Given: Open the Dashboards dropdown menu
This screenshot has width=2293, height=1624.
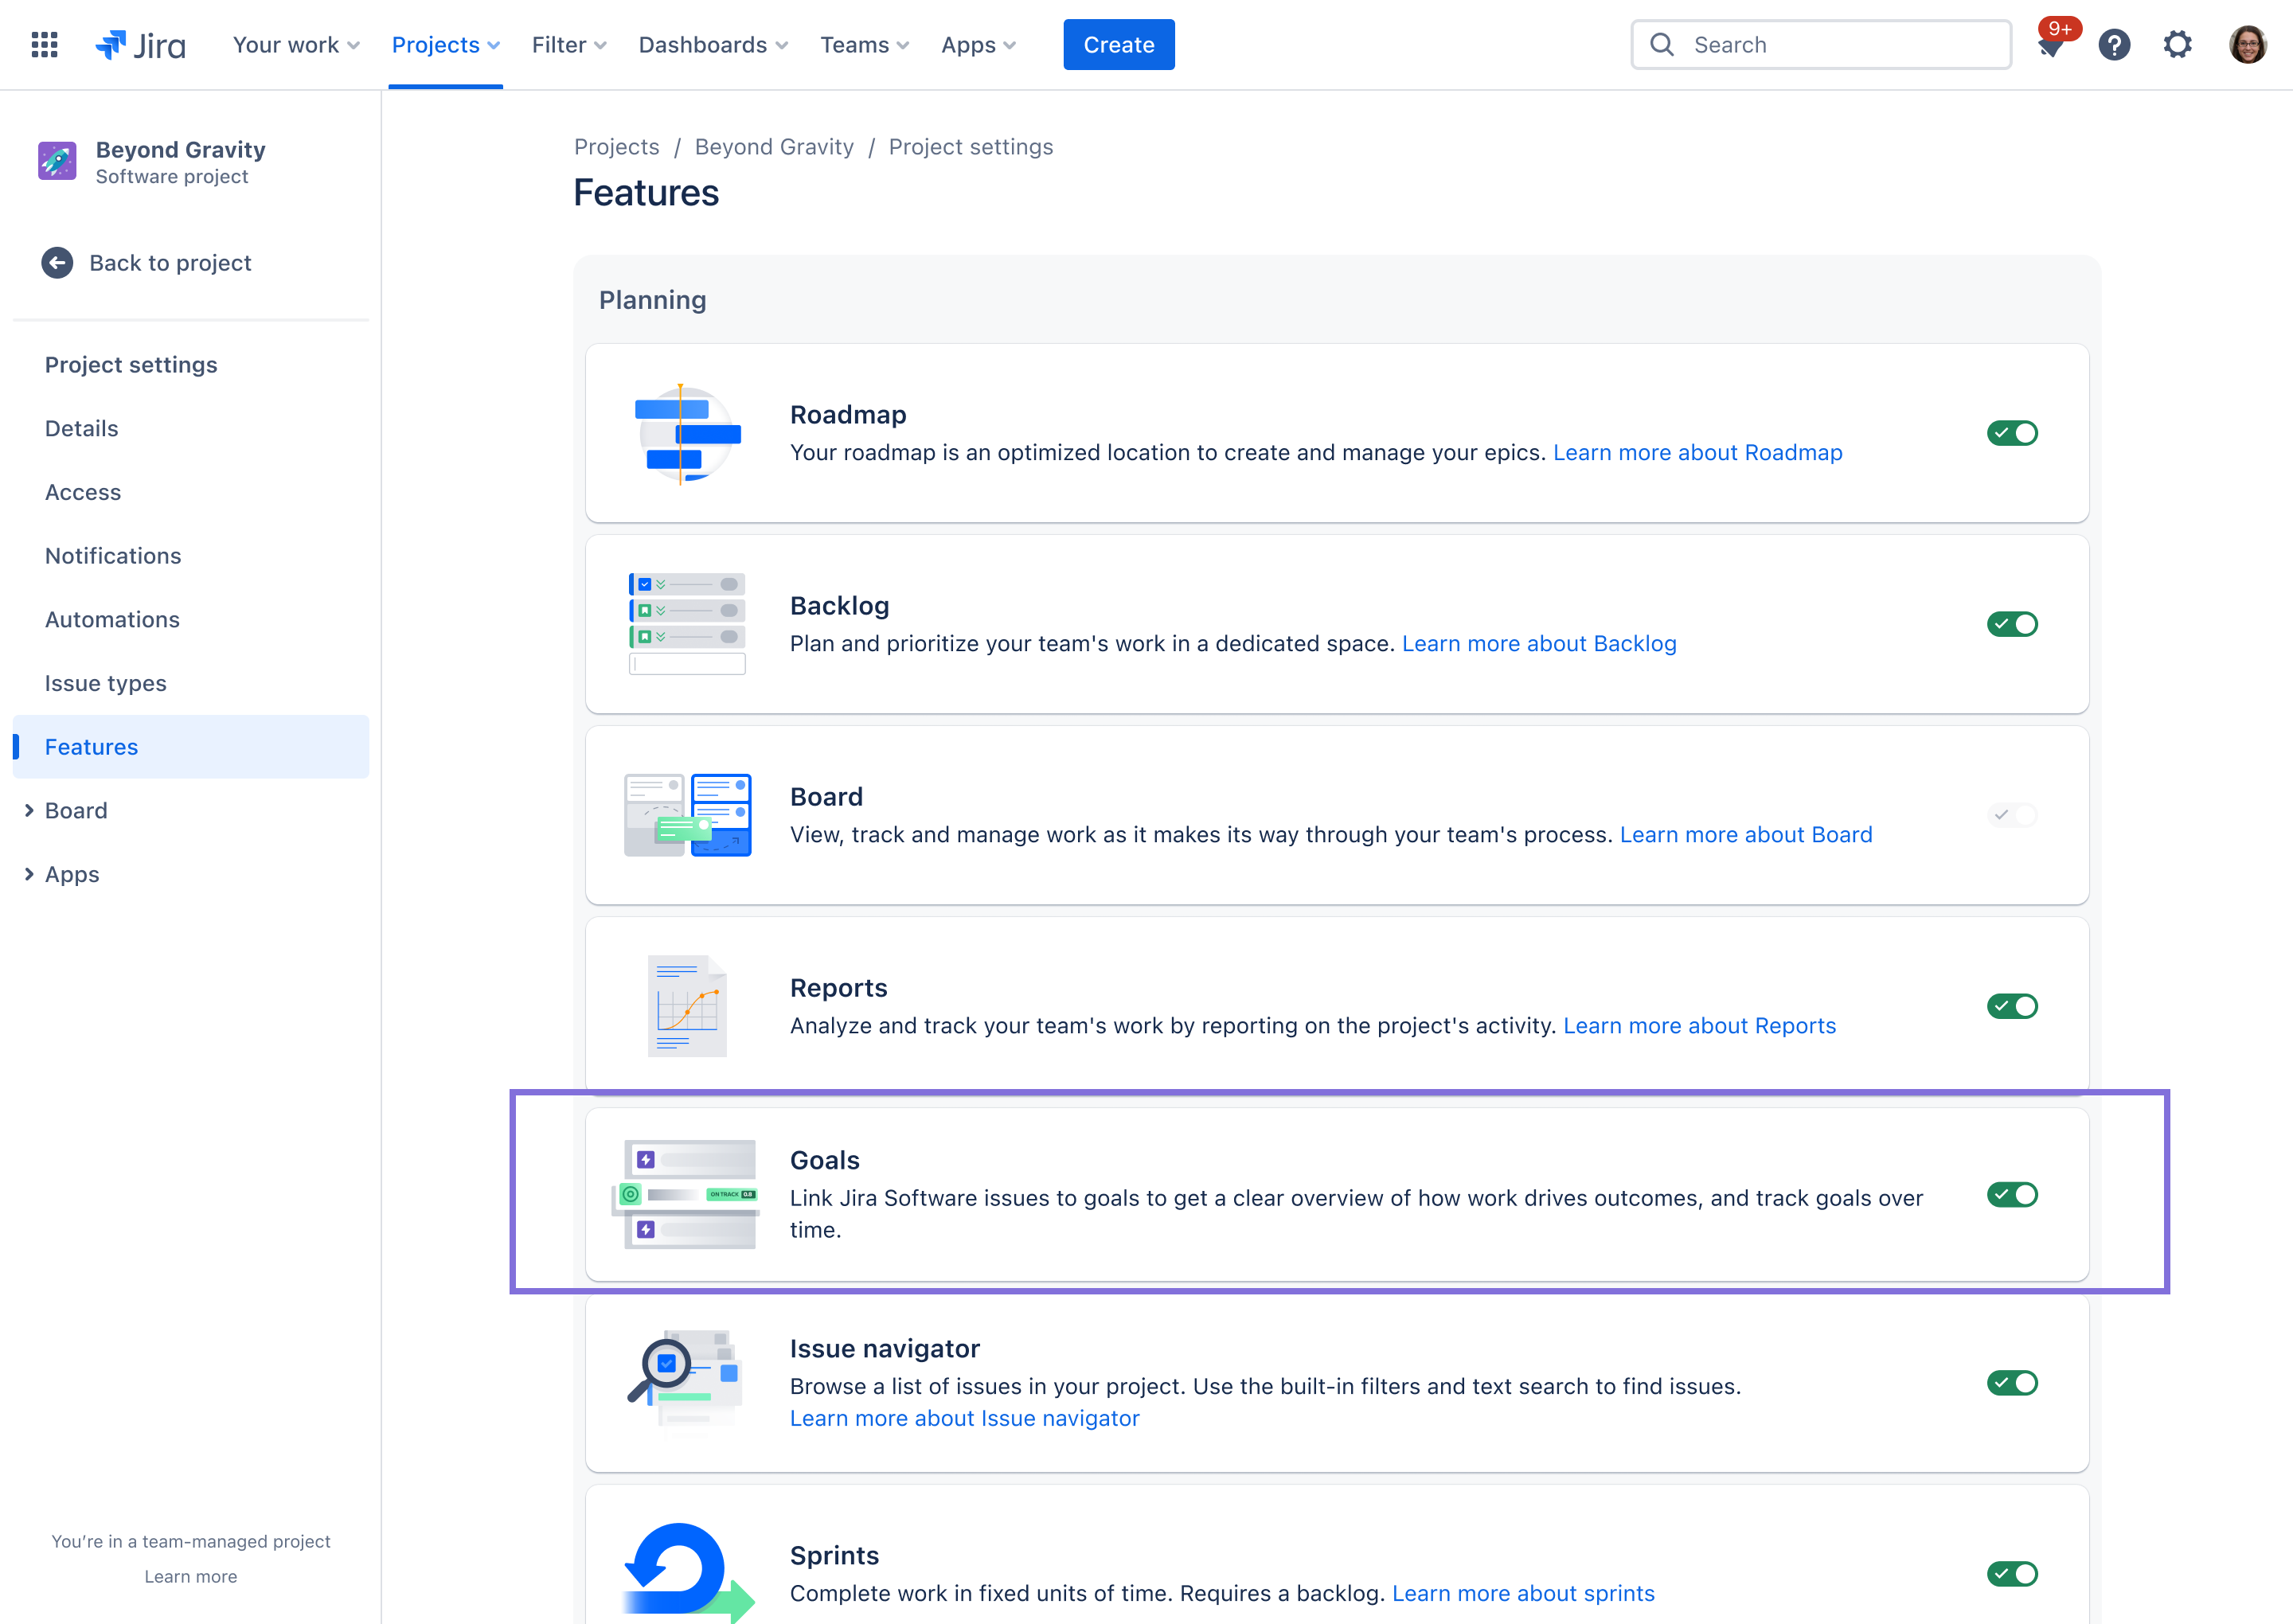Looking at the screenshot, I should 713,45.
